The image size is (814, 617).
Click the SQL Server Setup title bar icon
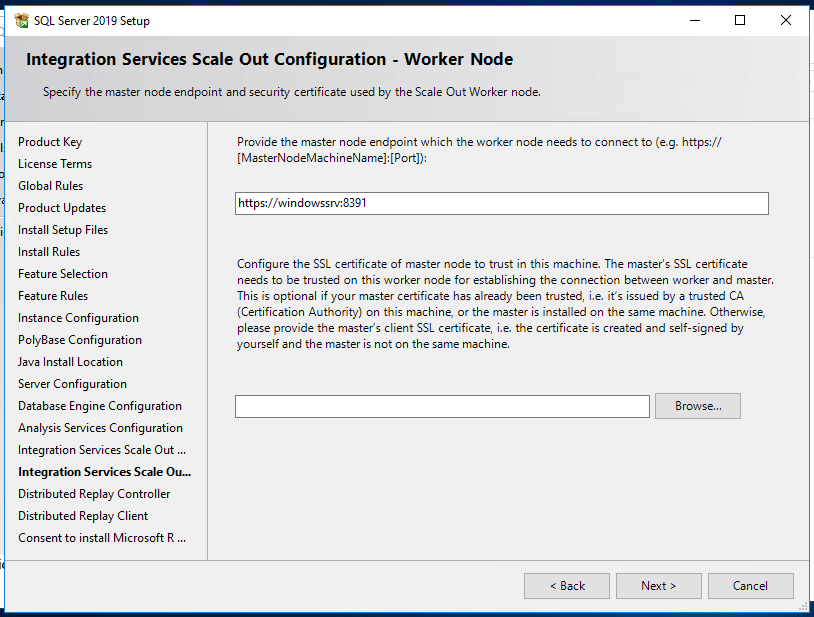tap(22, 21)
